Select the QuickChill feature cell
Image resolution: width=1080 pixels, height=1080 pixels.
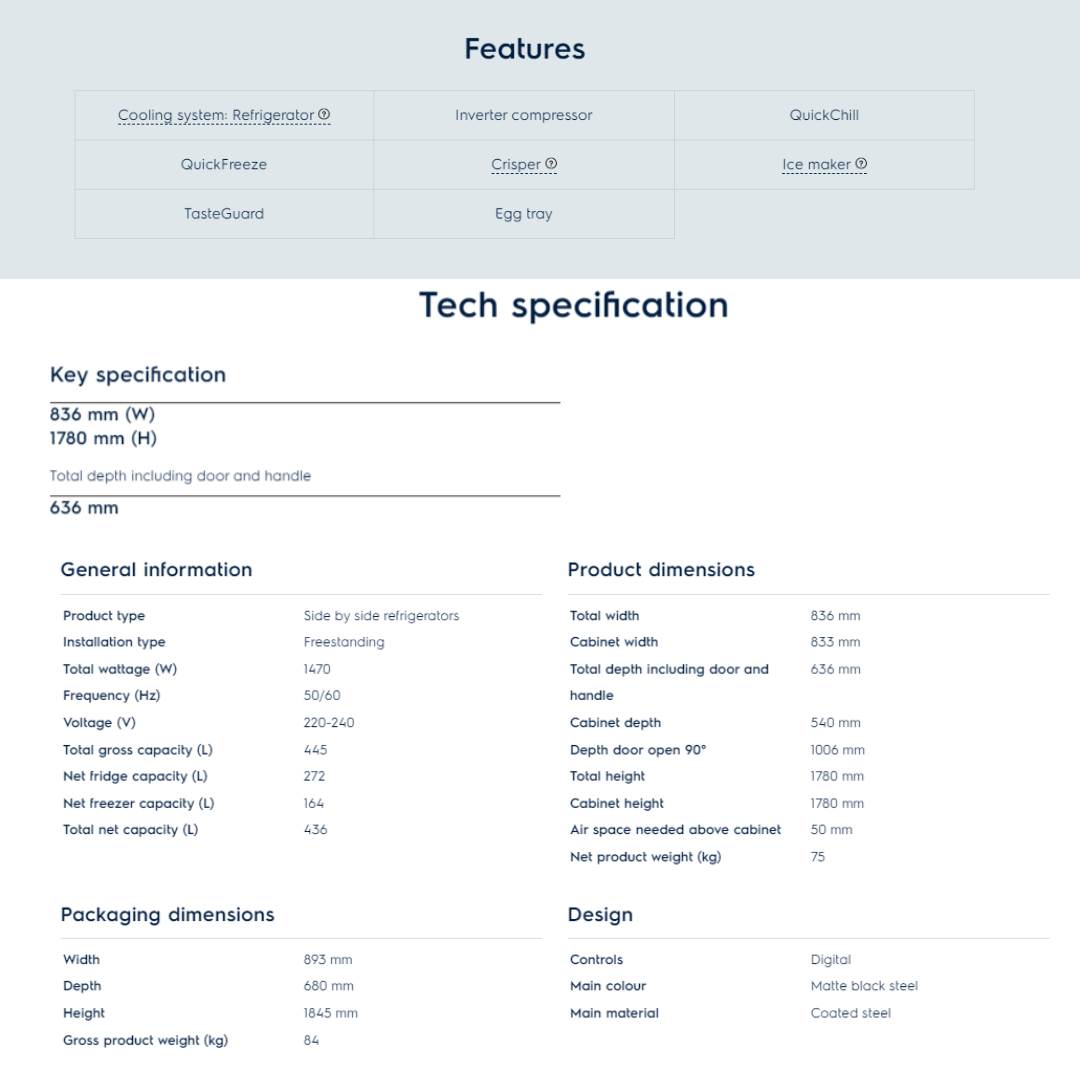(824, 115)
